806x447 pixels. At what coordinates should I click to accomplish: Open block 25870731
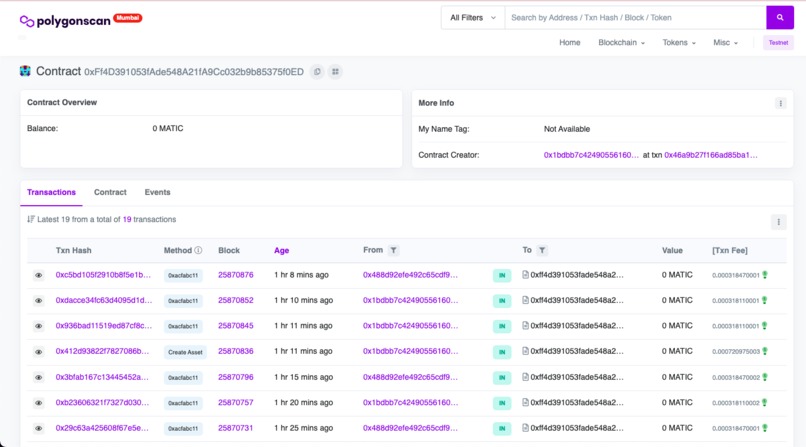[x=235, y=428]
